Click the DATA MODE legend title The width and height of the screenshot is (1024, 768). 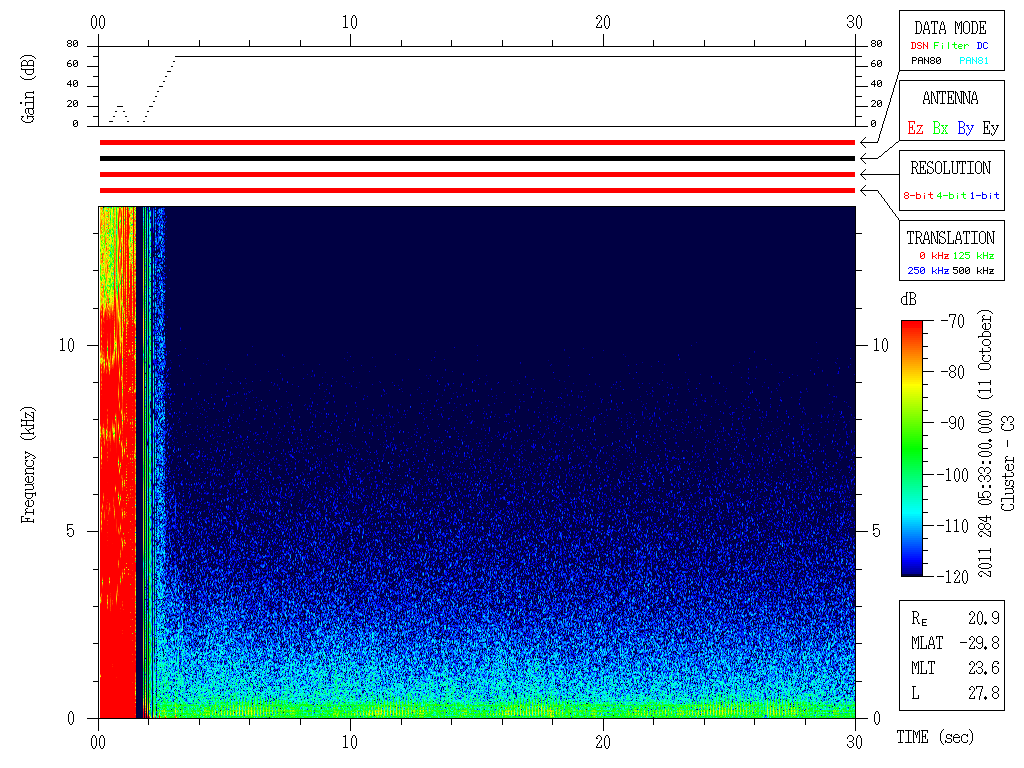pos(950,28)
